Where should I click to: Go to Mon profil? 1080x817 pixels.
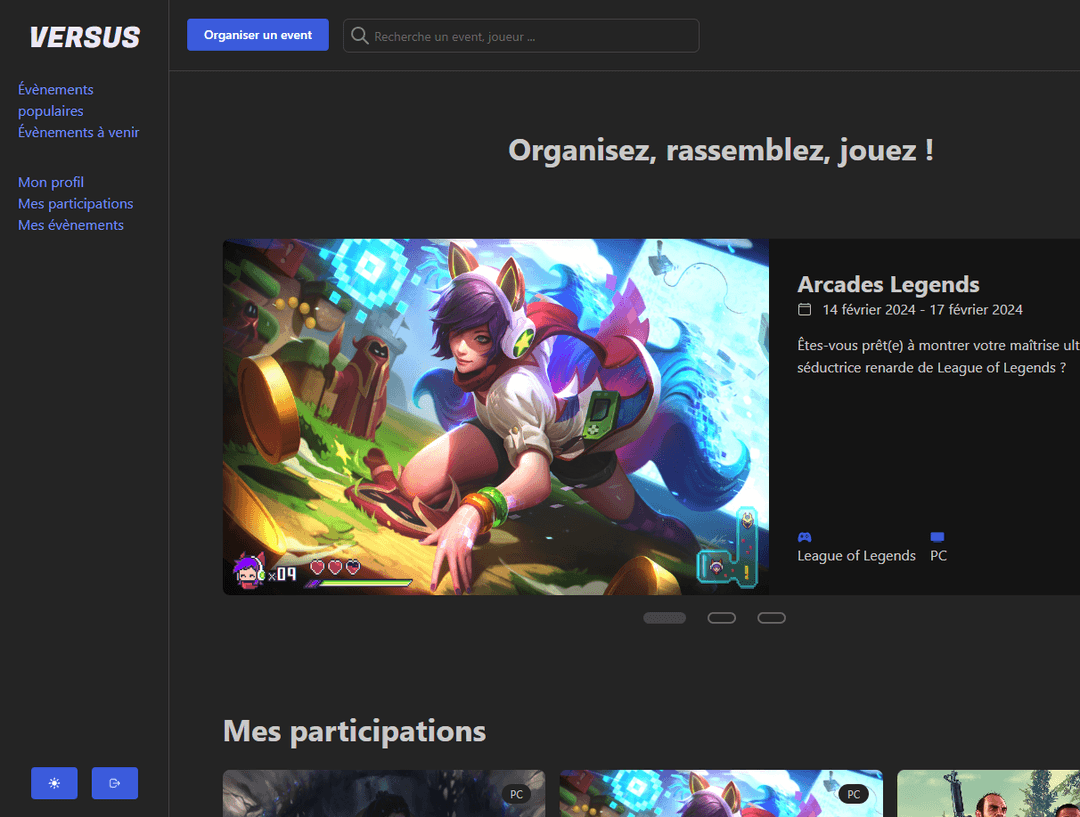coord(51,183)
